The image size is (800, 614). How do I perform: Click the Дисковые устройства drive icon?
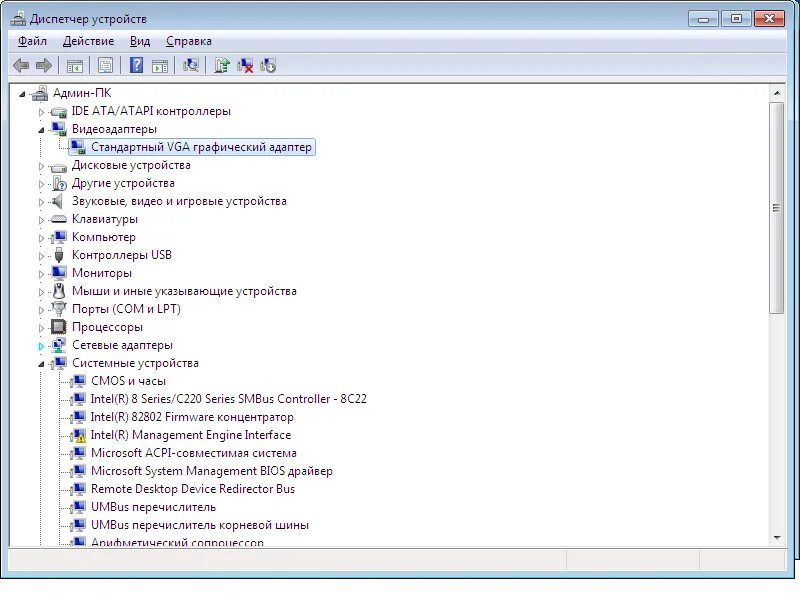59,166
